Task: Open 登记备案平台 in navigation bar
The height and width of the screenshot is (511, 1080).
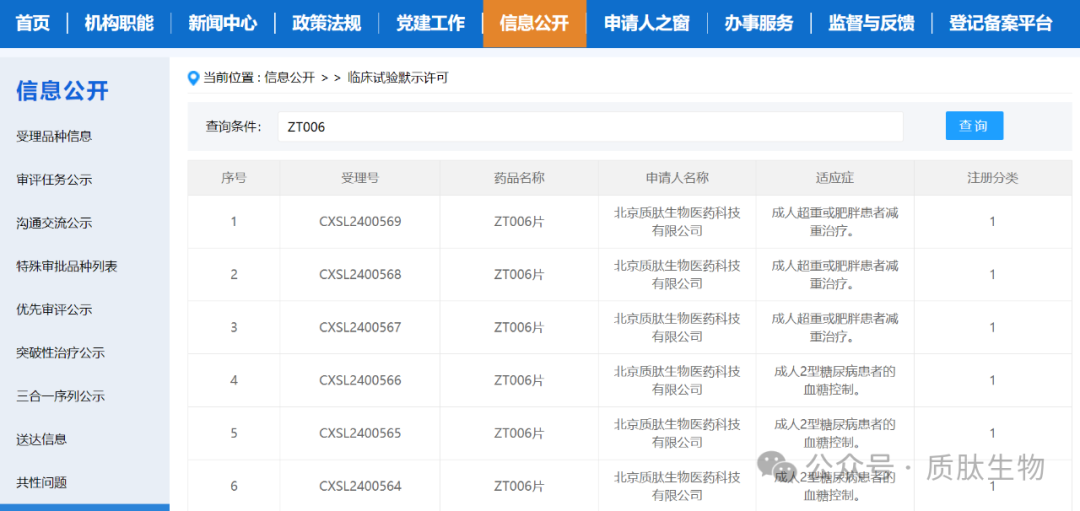Action: (1000, 23)
